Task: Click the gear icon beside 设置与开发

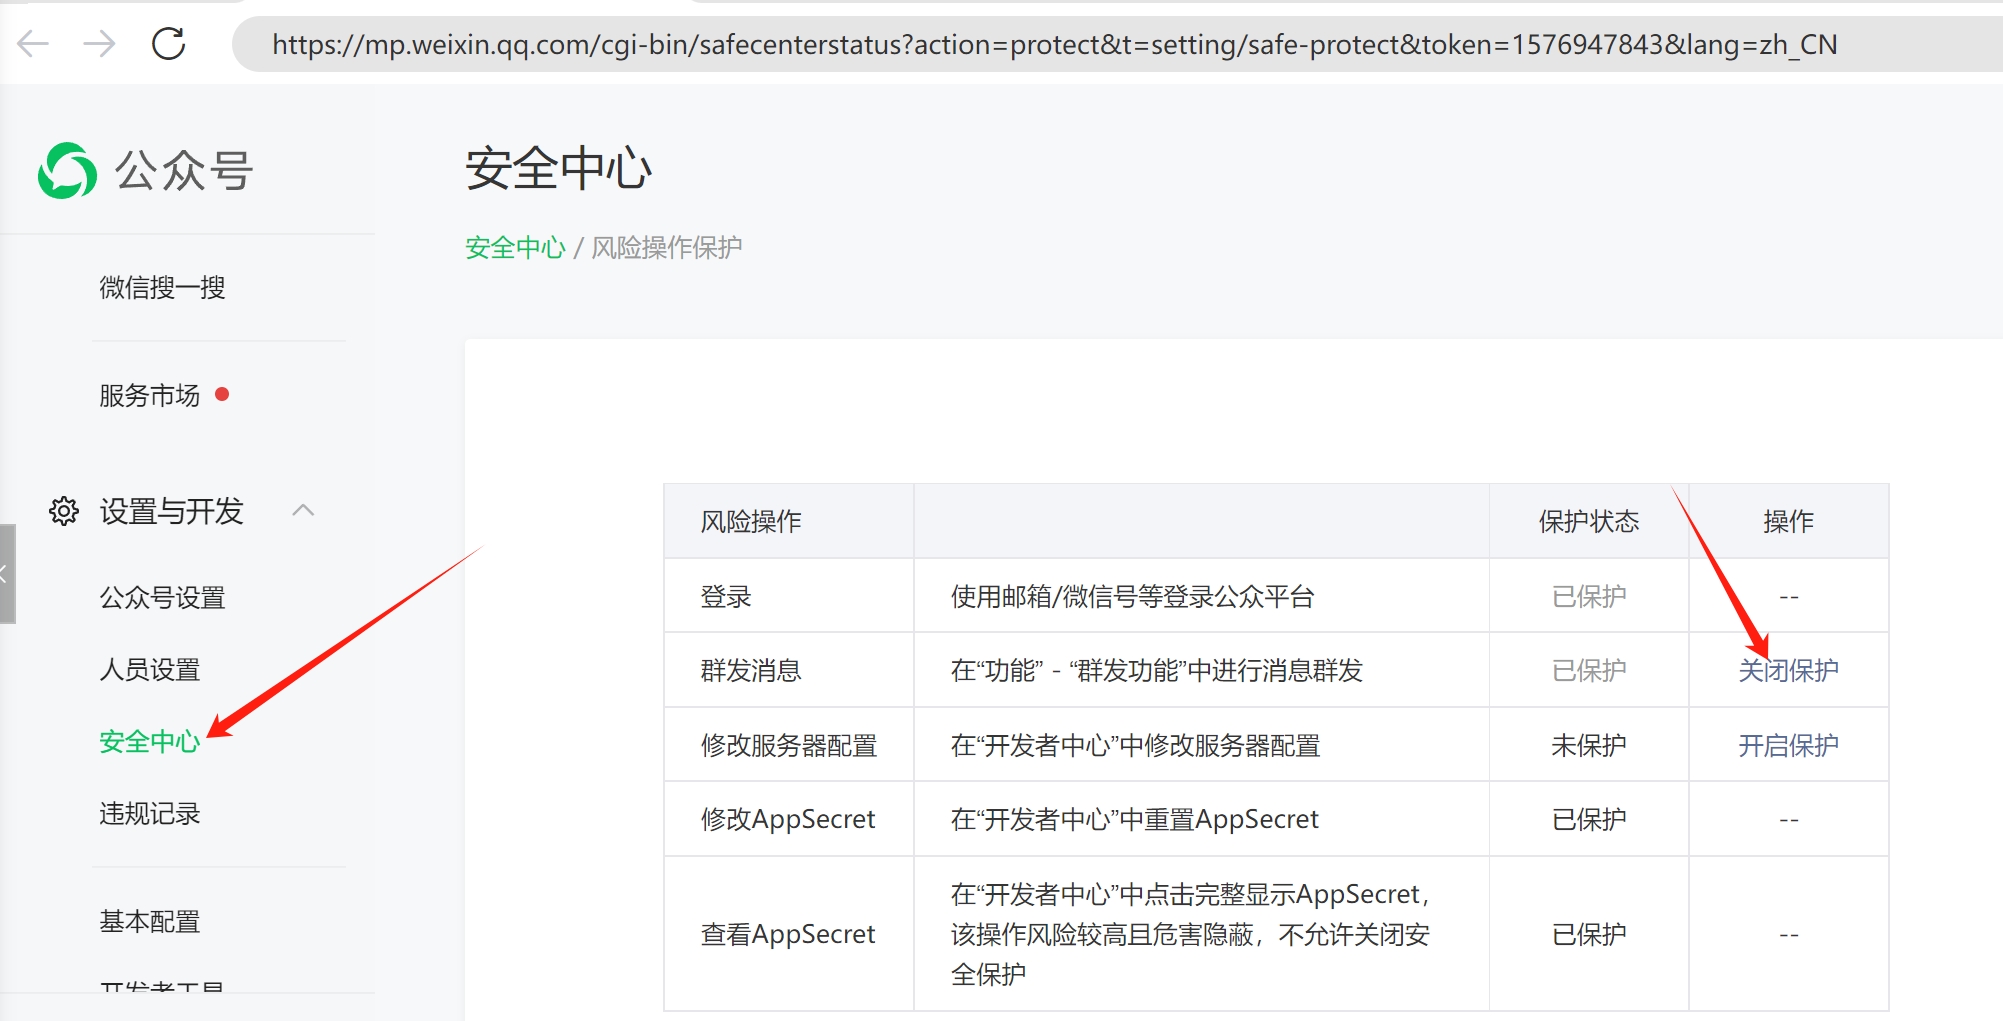Action: pyautogui.click(x=64, y=511)
